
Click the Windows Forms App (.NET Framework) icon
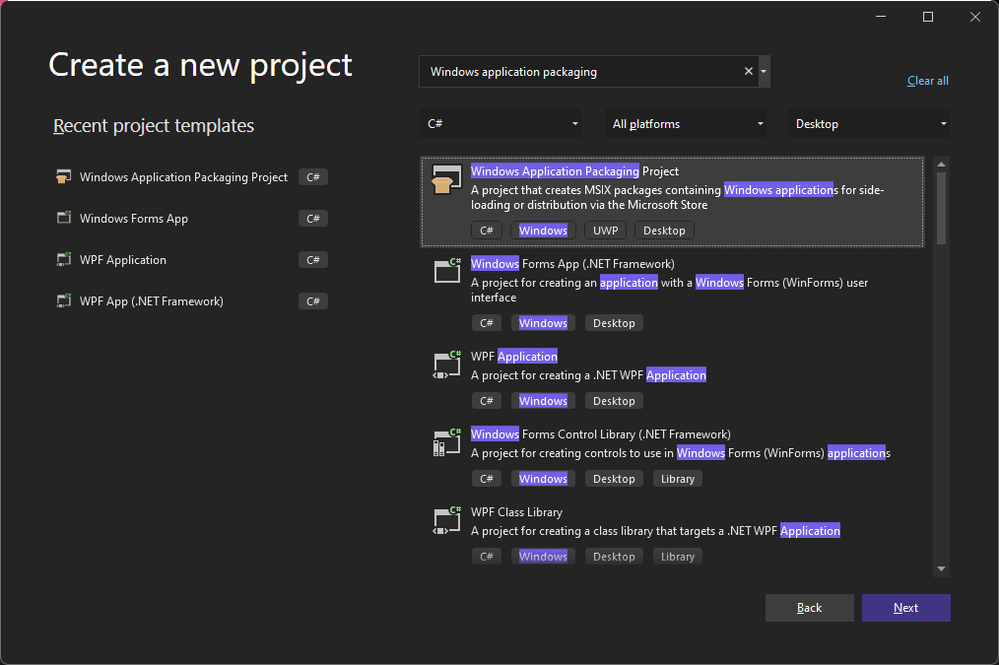(x=446, y=271)
